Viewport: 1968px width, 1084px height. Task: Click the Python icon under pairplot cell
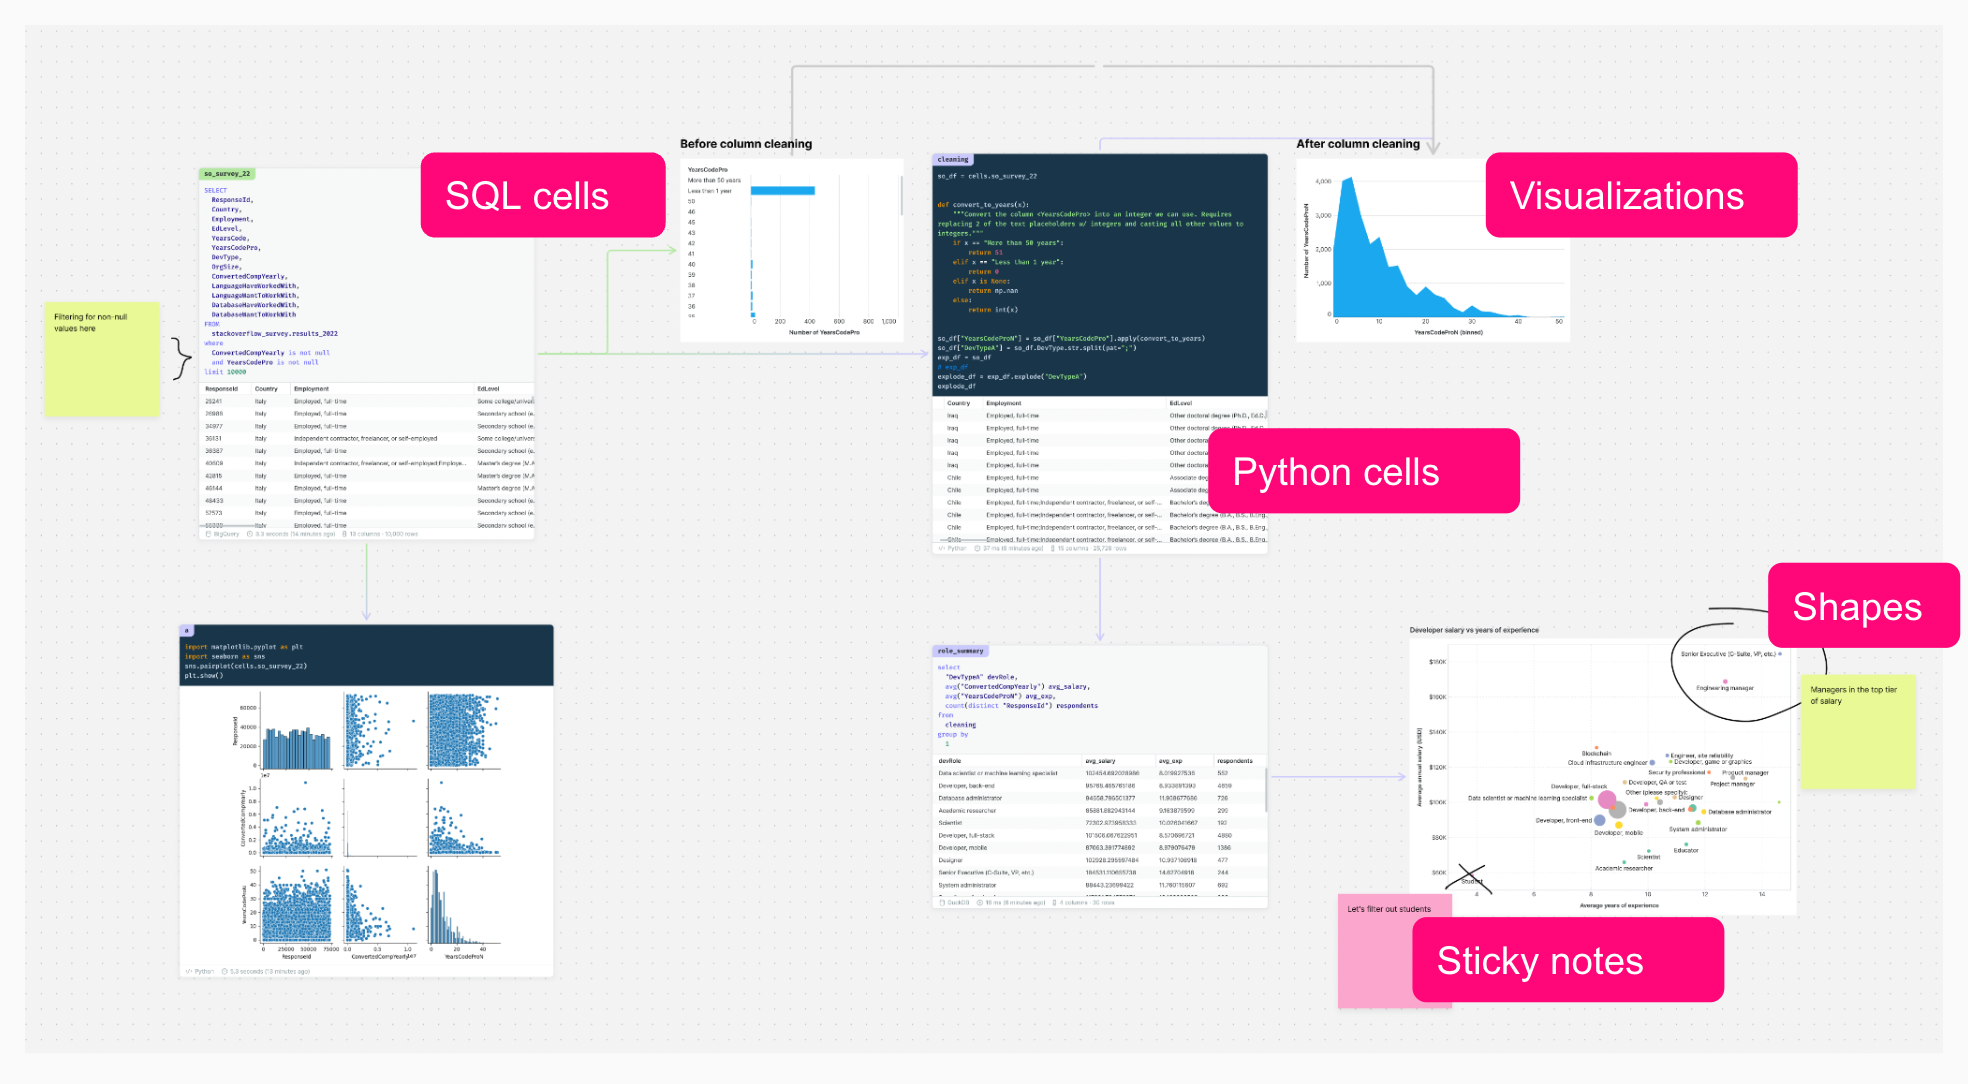click(189, 971)
